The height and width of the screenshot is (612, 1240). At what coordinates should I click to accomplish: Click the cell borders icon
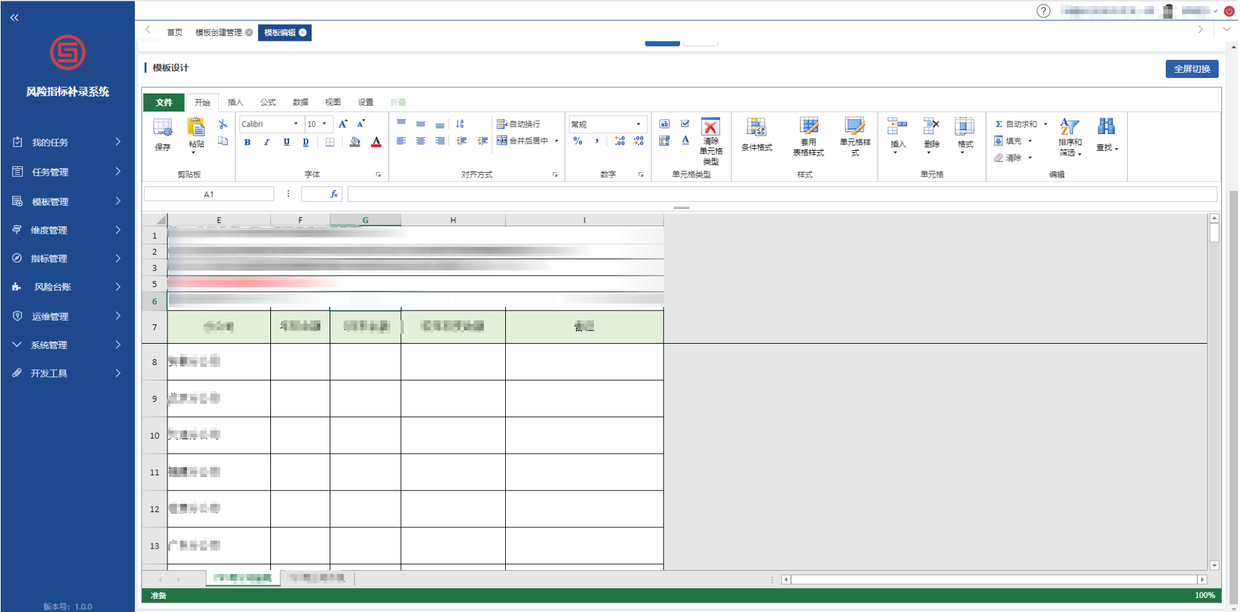coord(330,142)
